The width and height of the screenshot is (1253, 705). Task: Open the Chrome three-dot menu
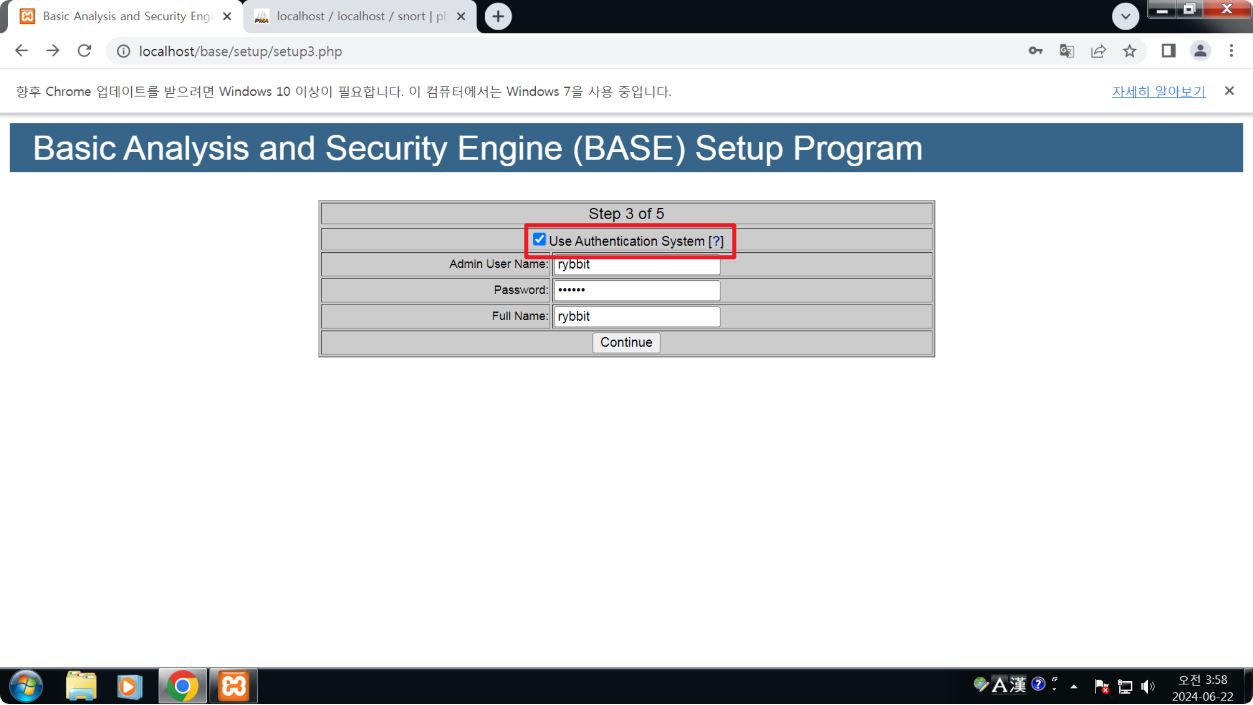tap(1231, 51)
